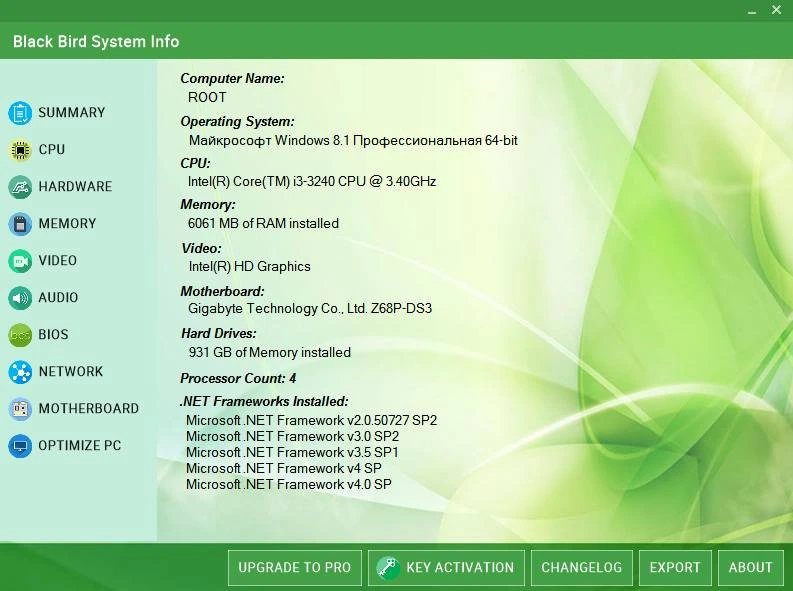The width and height of the screenshot is (793, 591).
Task: Open the BIOS section label
Action: click(53, 335)
